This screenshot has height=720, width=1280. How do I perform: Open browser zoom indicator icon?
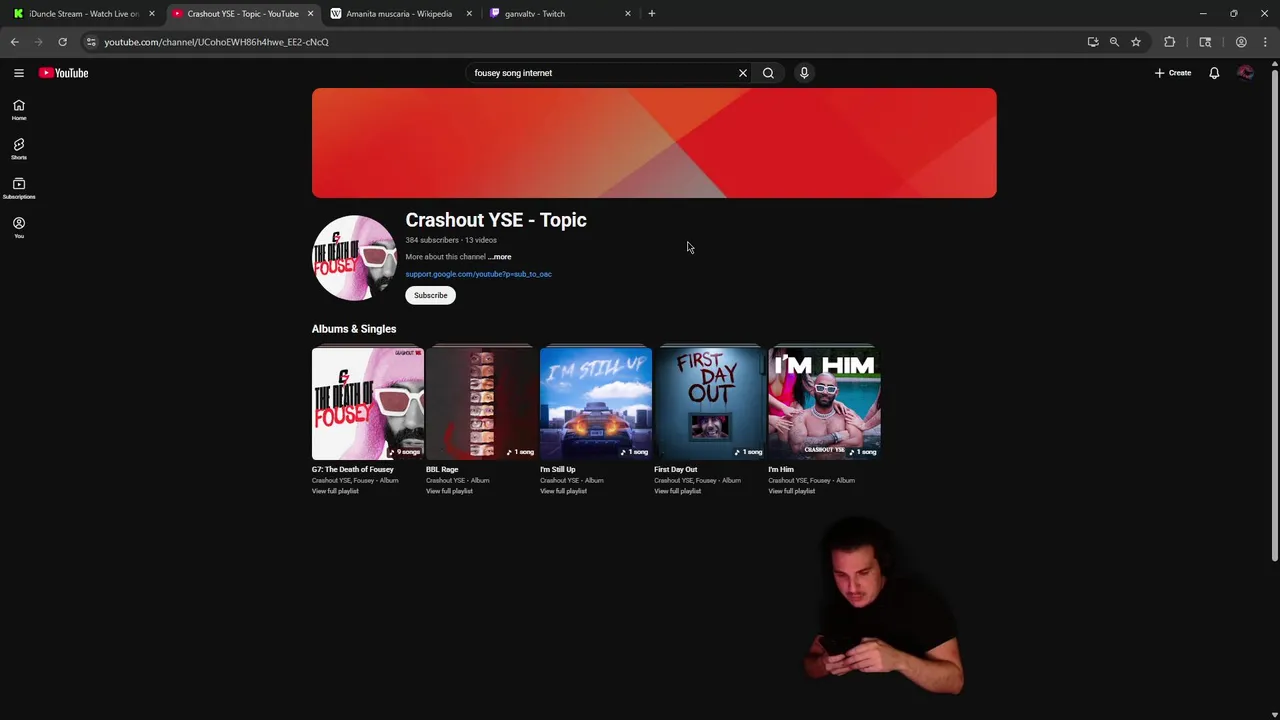tap(1114, 42)
